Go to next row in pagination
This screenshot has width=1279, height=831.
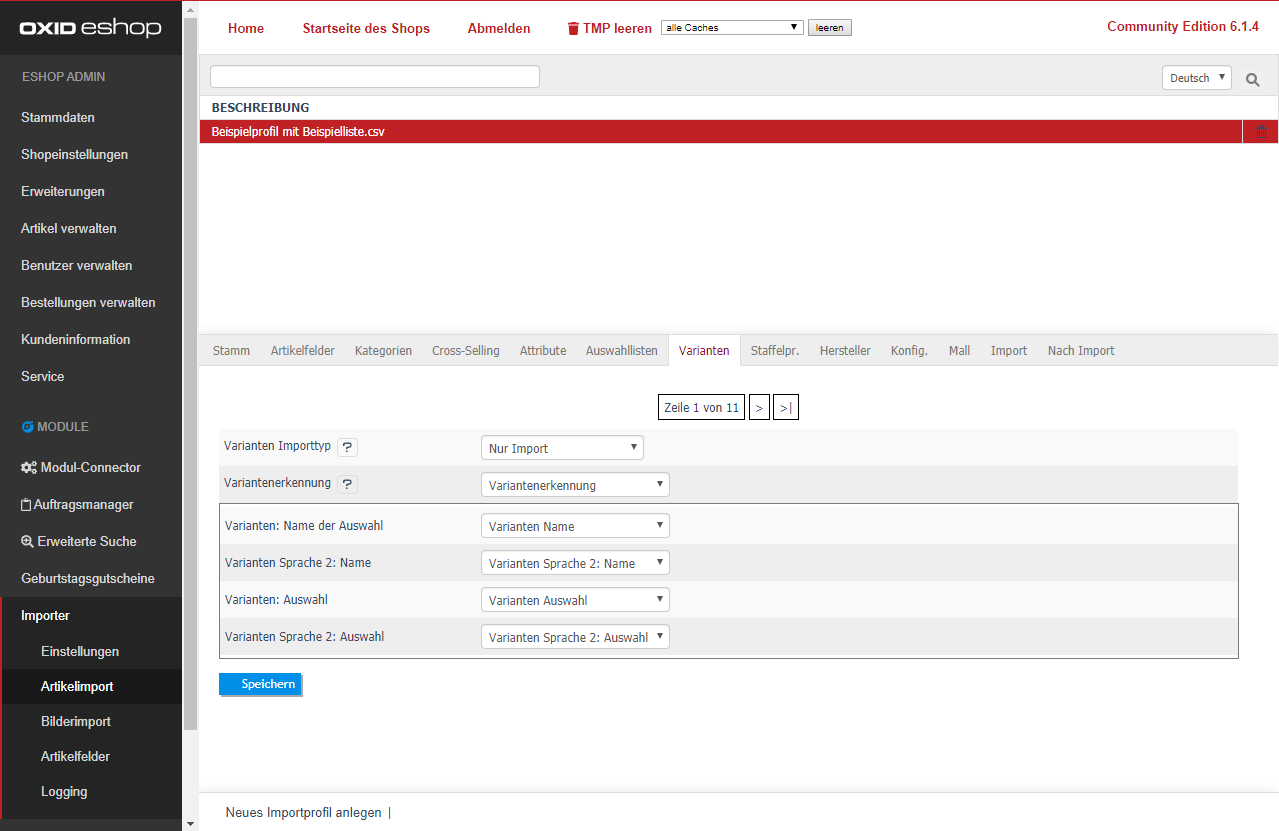tap(759, 408)
